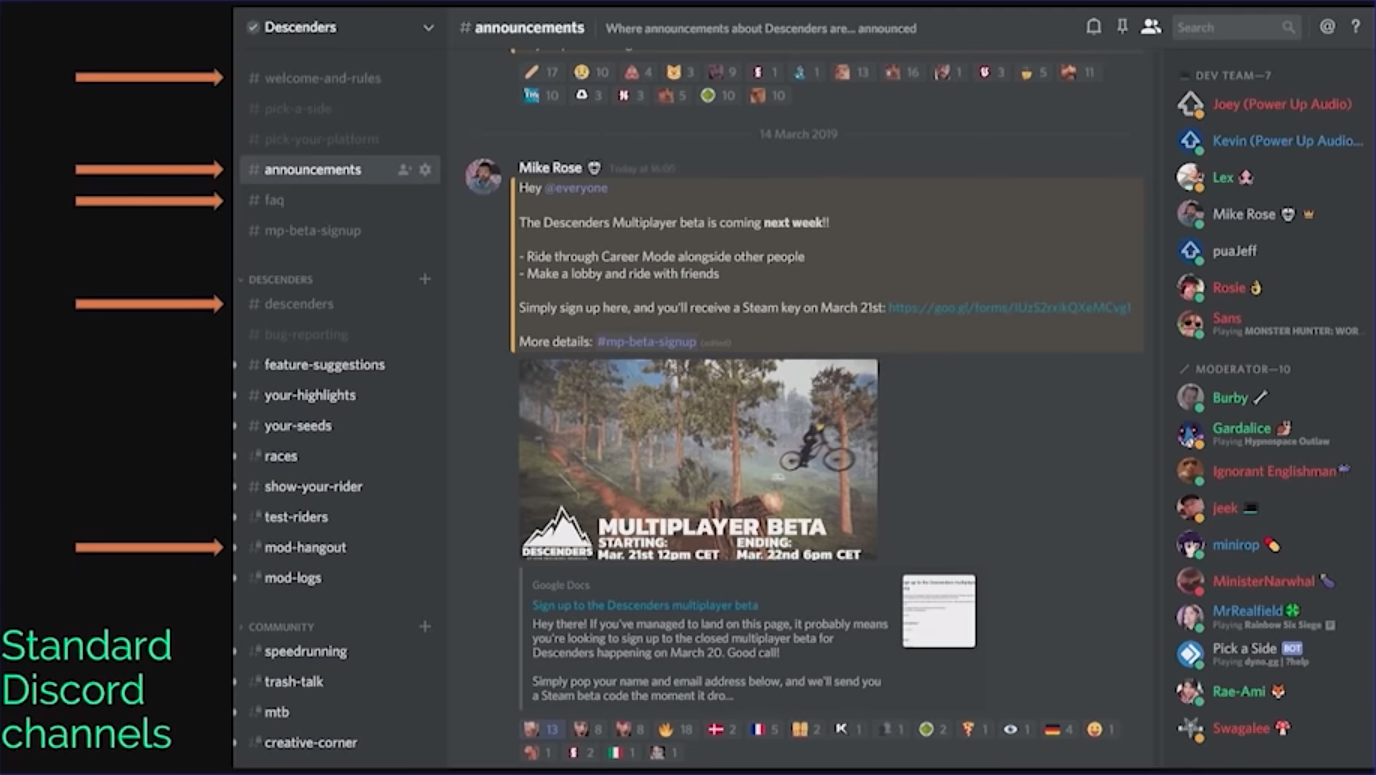Switch to the feature-suggestions channel

click(340, 365)
